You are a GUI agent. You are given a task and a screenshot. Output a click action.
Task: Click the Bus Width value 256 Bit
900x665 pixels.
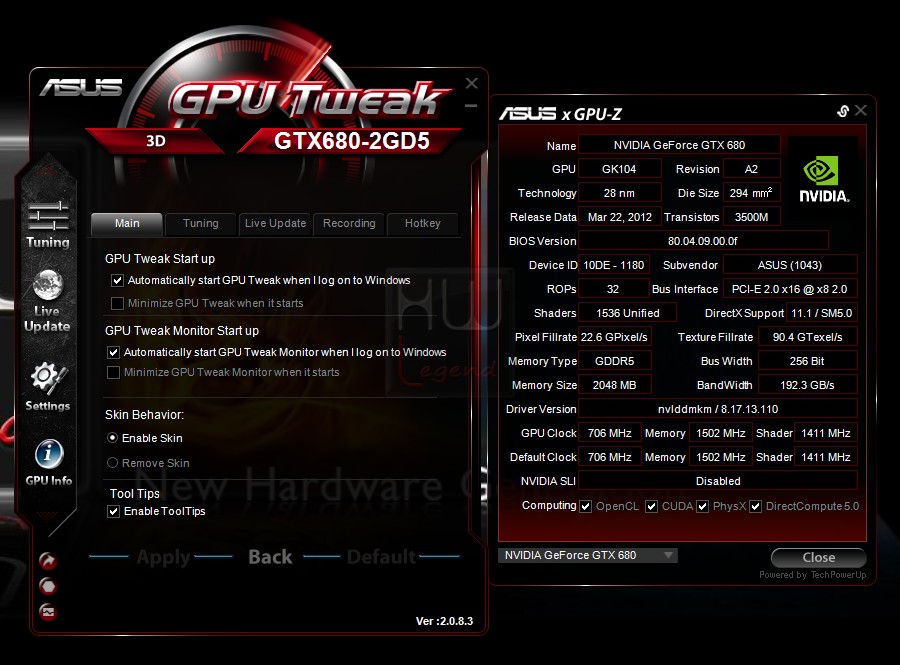pos(807,361)
